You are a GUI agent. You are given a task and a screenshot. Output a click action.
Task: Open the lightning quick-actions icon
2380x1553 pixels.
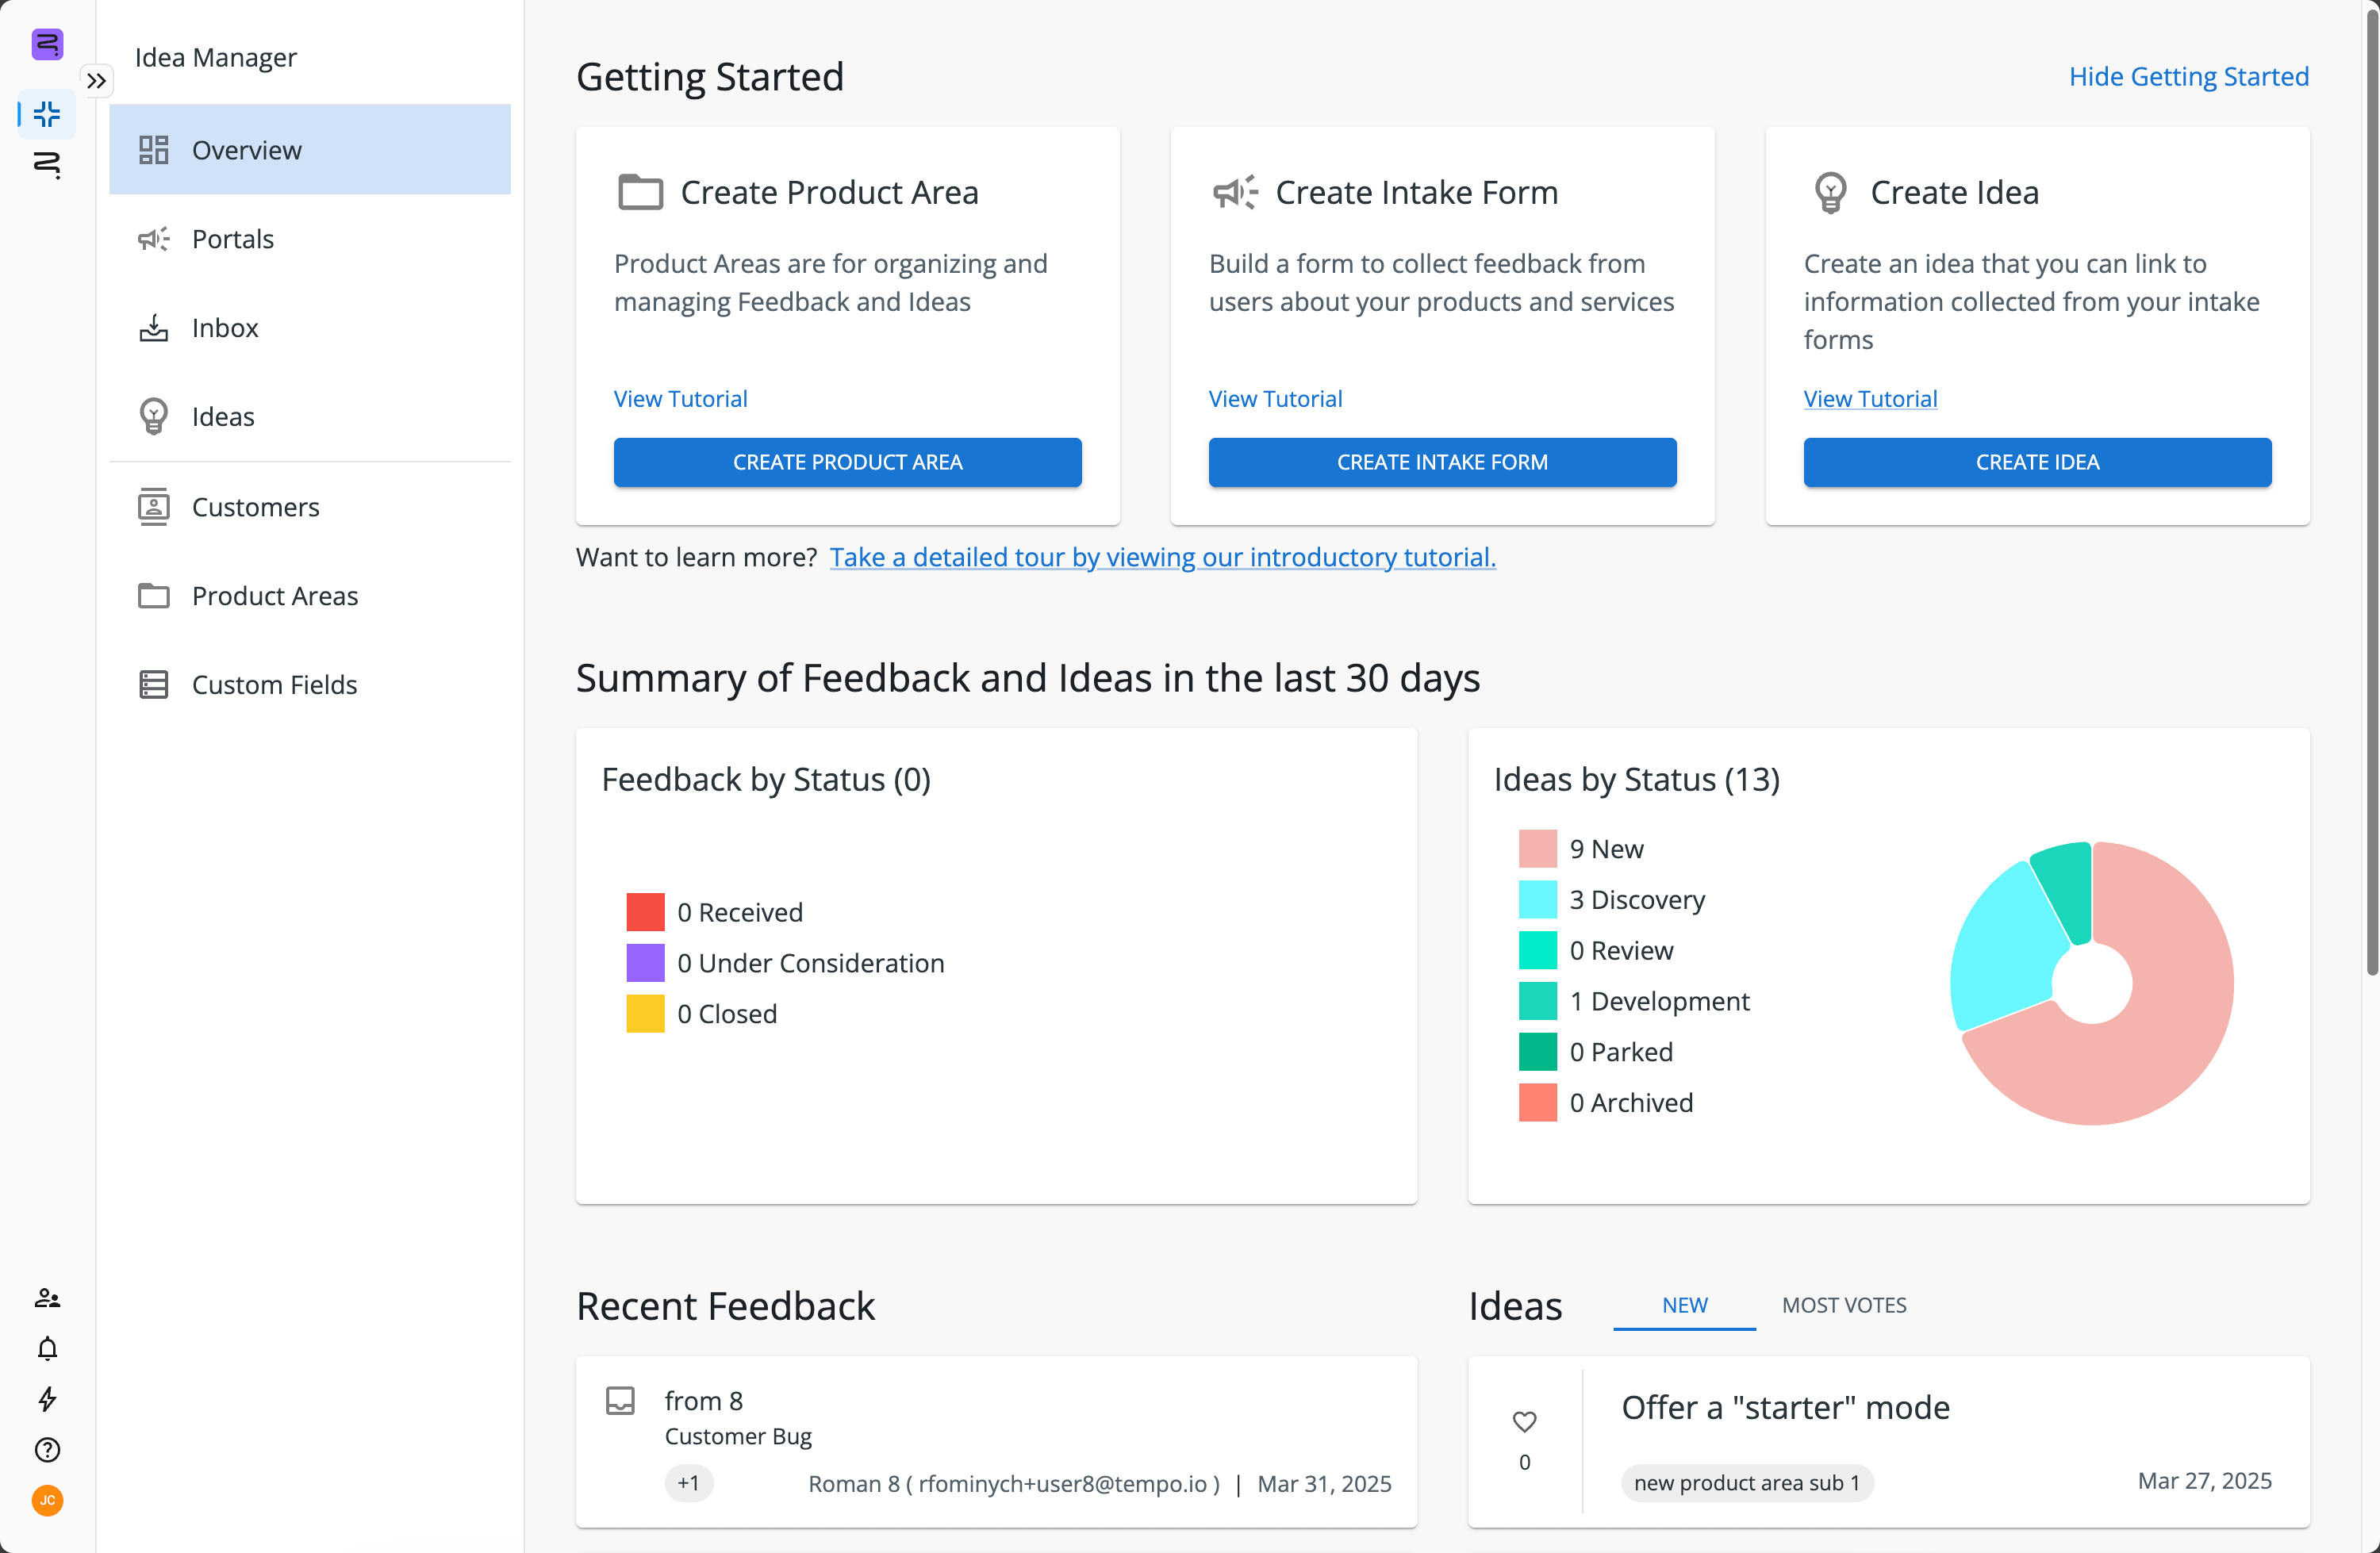pos(47,1399)
